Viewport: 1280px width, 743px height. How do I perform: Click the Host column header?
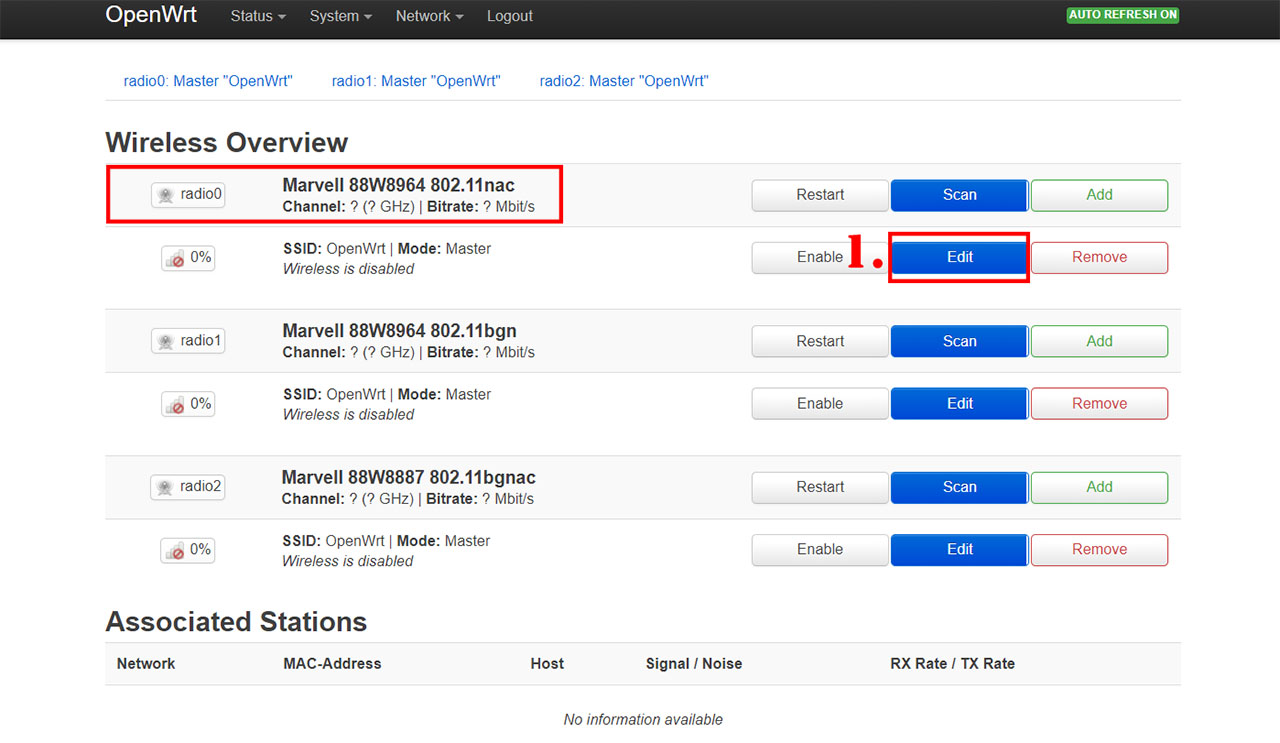click(547, 663)
